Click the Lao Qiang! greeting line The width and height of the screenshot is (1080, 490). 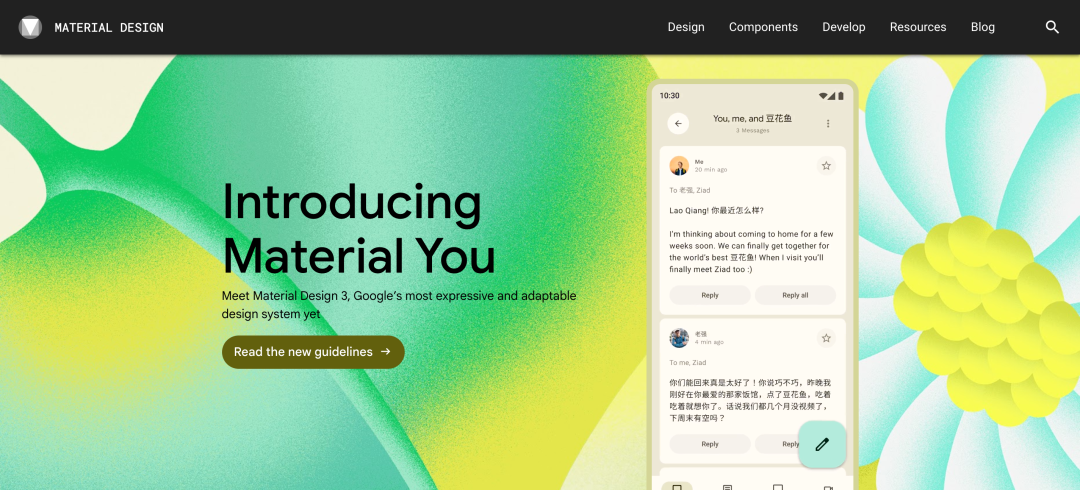click(x=716, y=210)
